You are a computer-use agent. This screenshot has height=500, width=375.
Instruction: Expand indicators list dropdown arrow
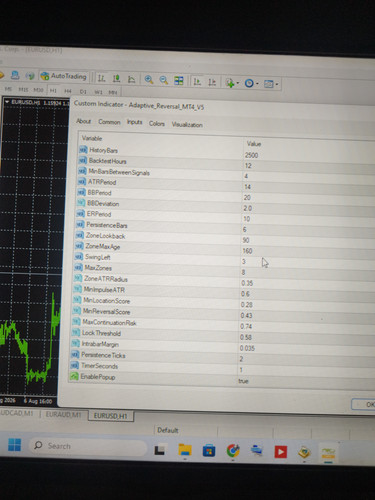[238, 83]
